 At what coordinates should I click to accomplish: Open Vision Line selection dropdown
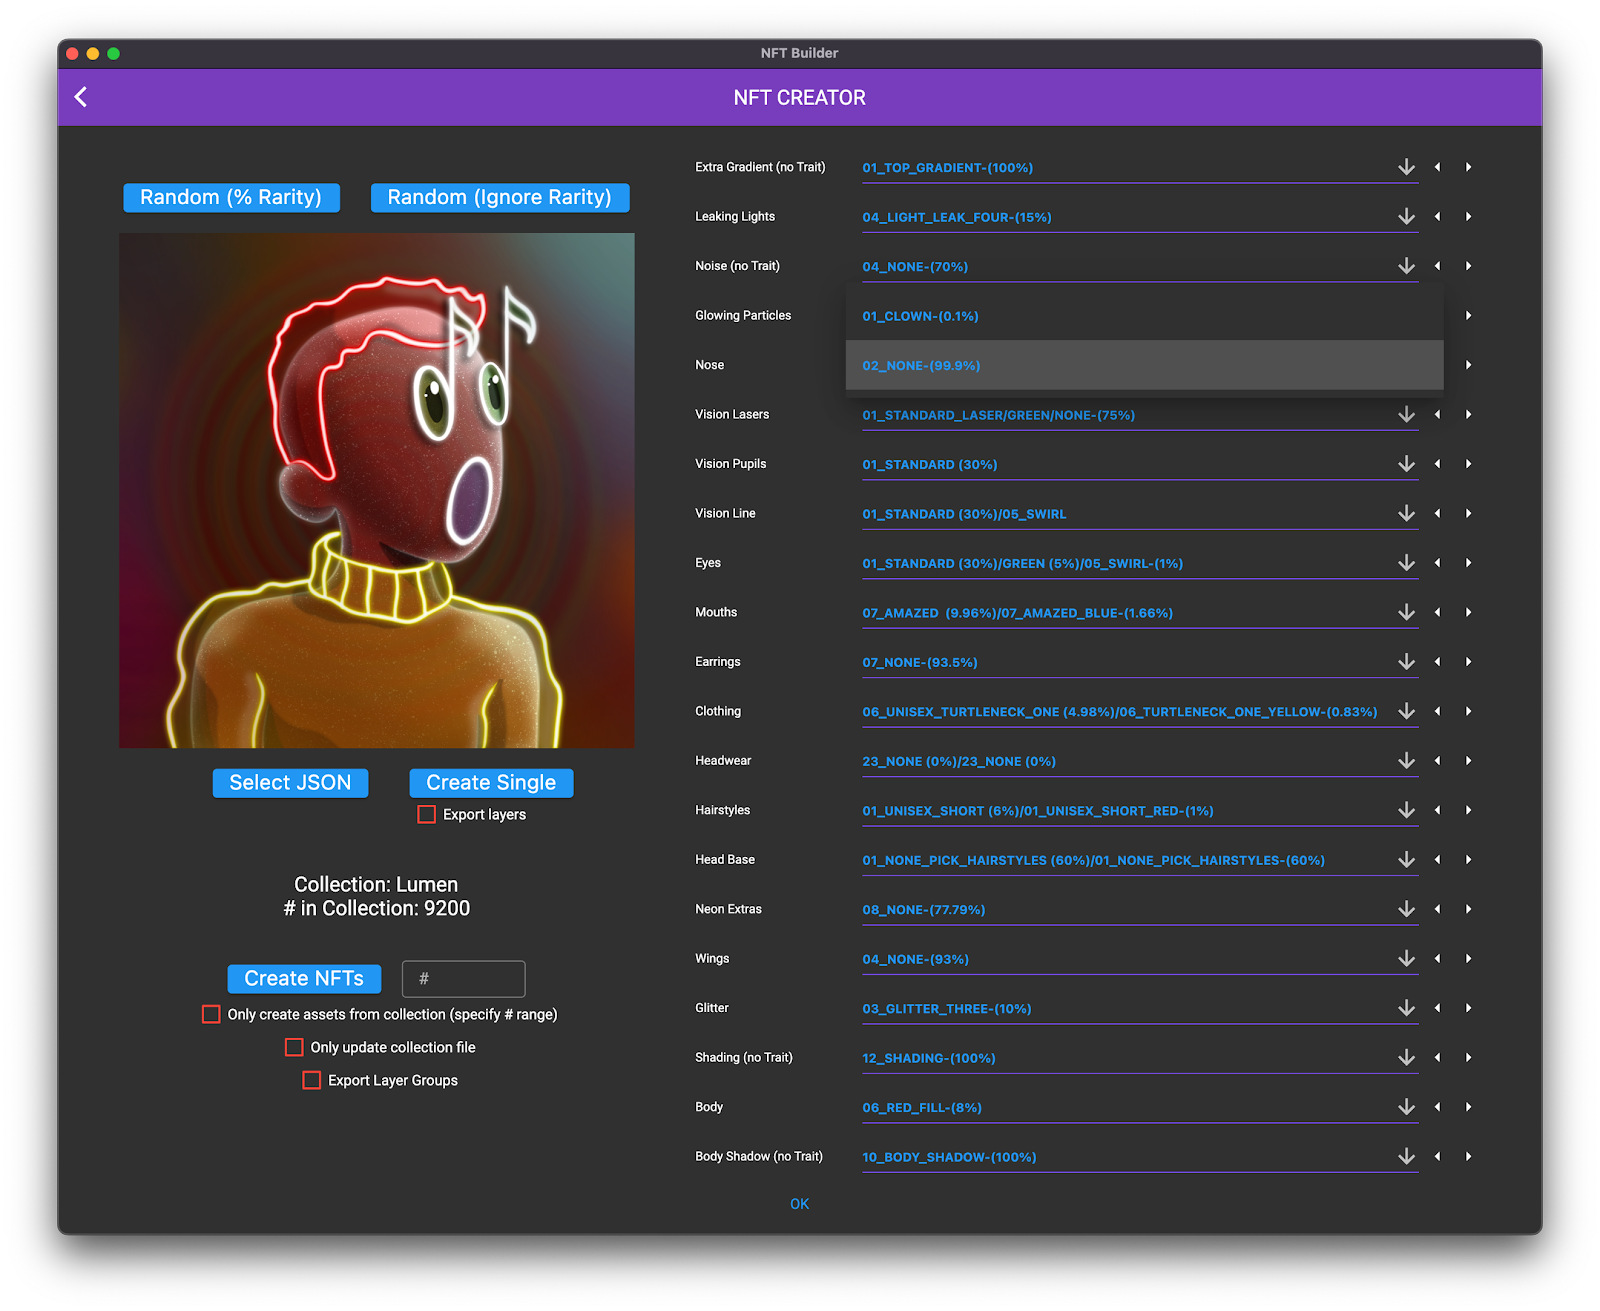click(1140, 514)
